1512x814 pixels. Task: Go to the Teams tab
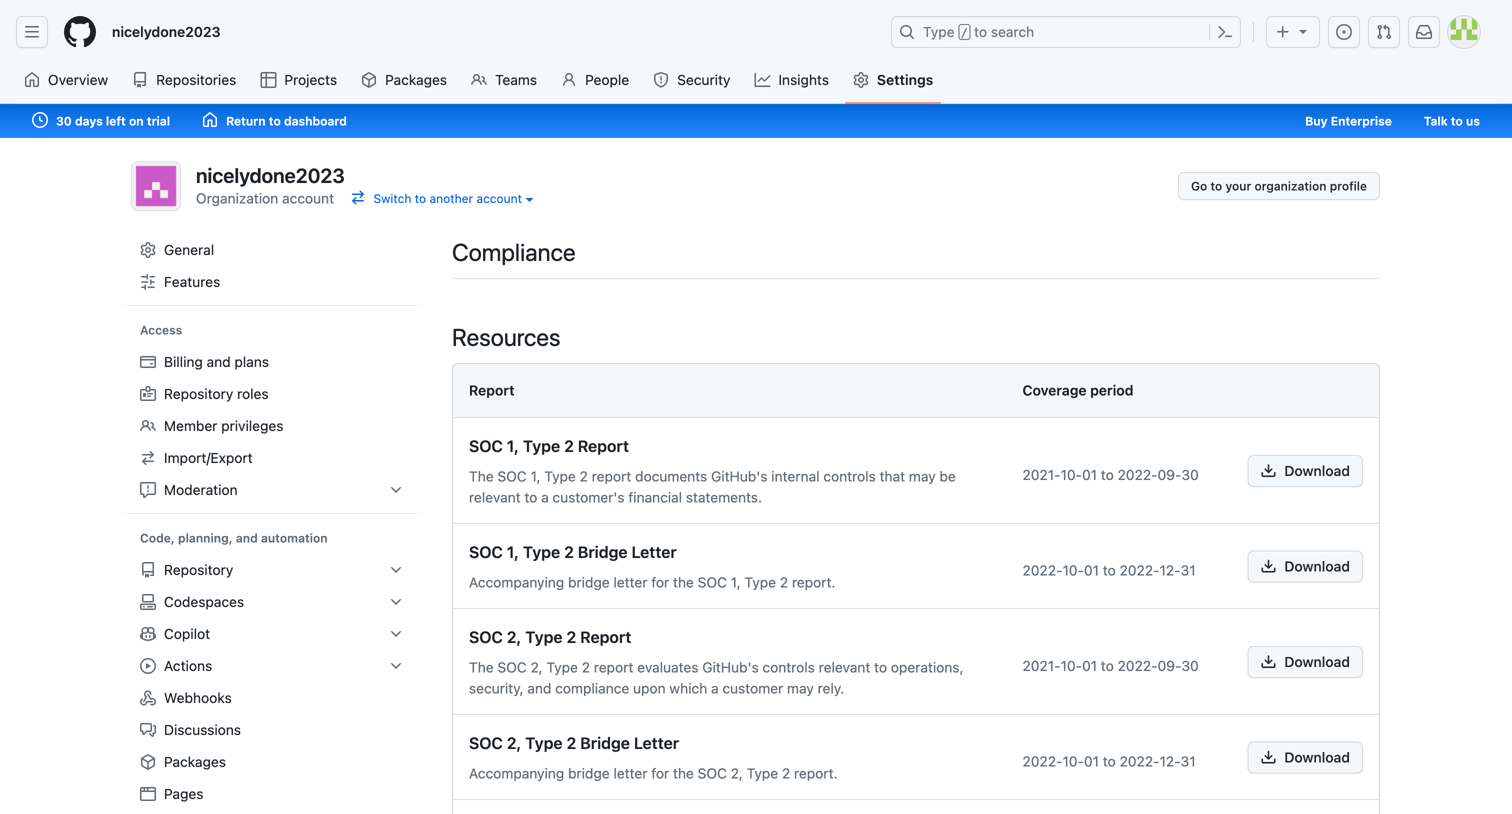[504, 80]
